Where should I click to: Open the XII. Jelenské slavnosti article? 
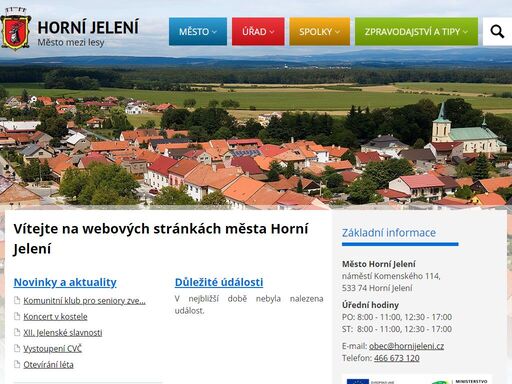click(63, 332)
